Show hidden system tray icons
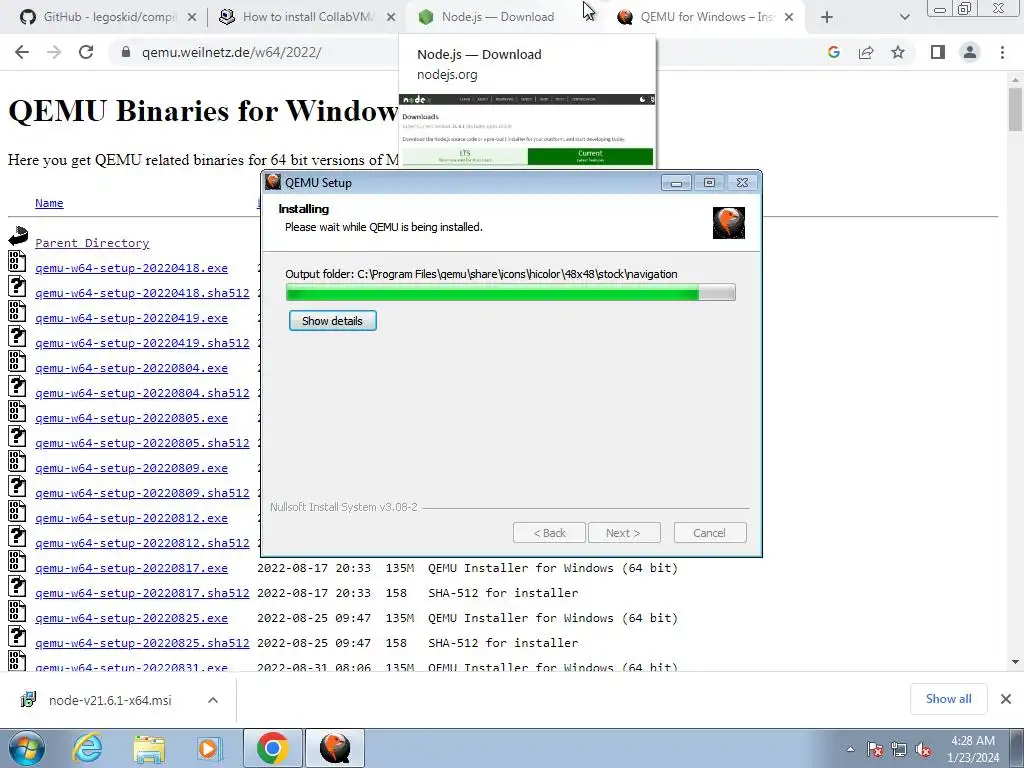1024x768 pixels. 850,749
